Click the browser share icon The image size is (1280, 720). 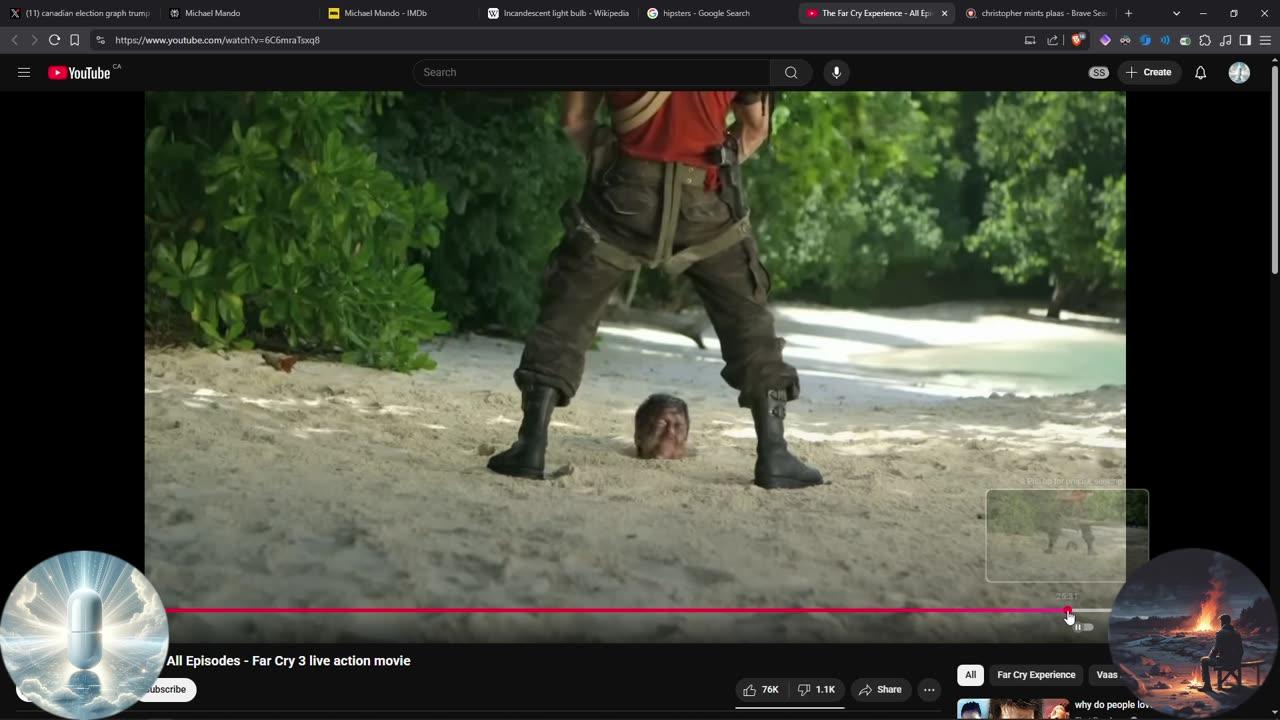coord(1052,40)
